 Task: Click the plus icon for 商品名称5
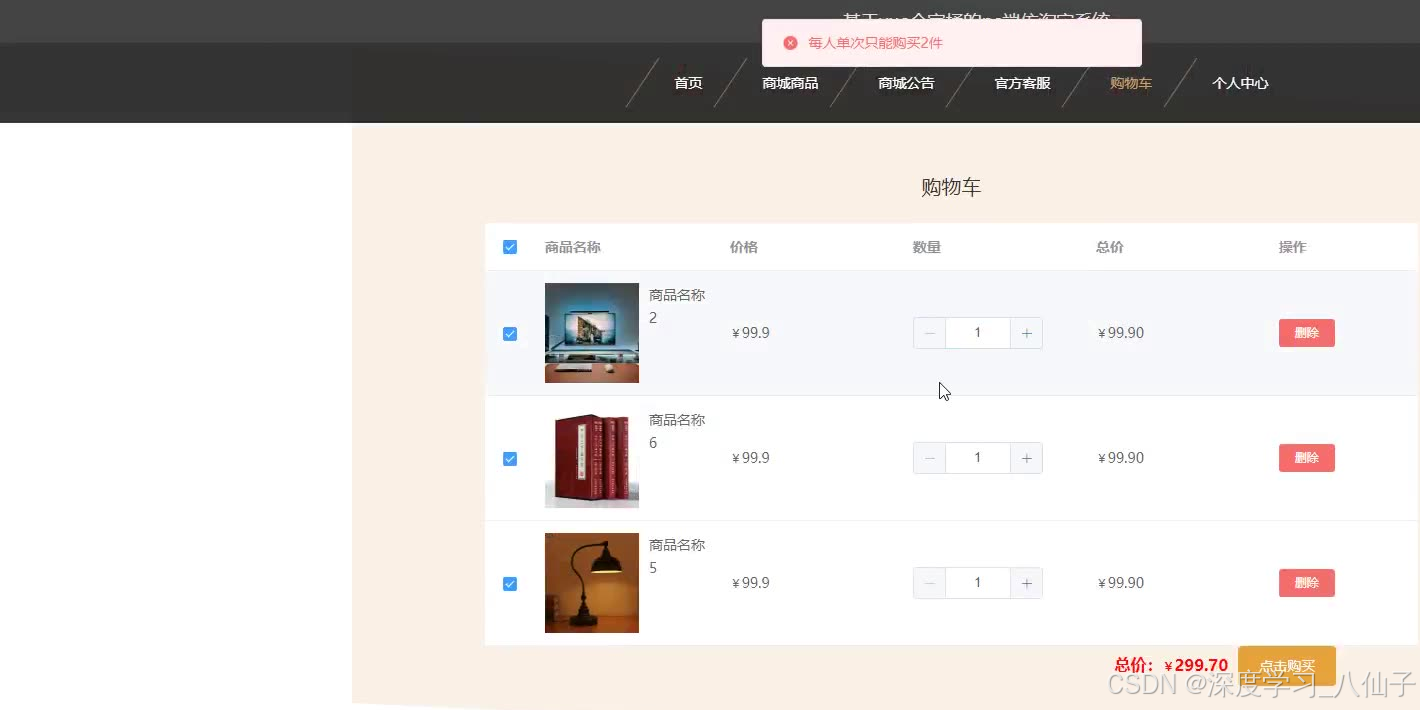pyautogui.click(x=1026, y=583)
